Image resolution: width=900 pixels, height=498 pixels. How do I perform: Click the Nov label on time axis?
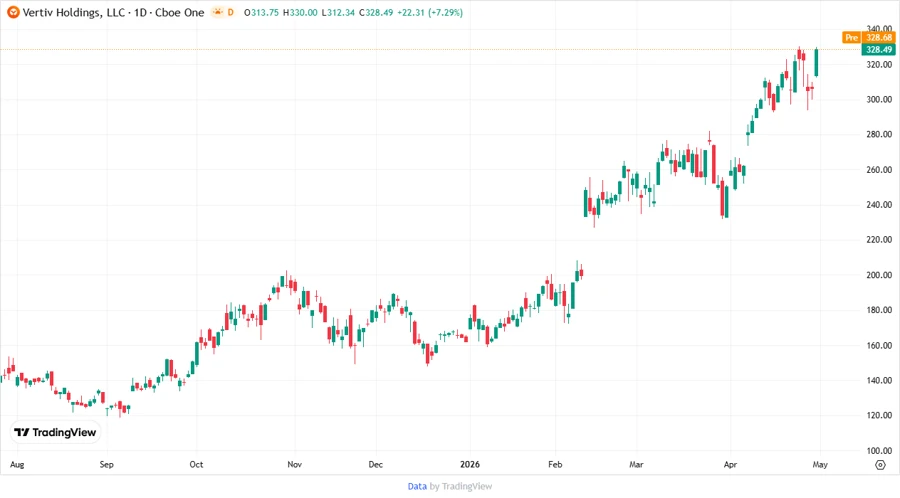tap(294, 464)
